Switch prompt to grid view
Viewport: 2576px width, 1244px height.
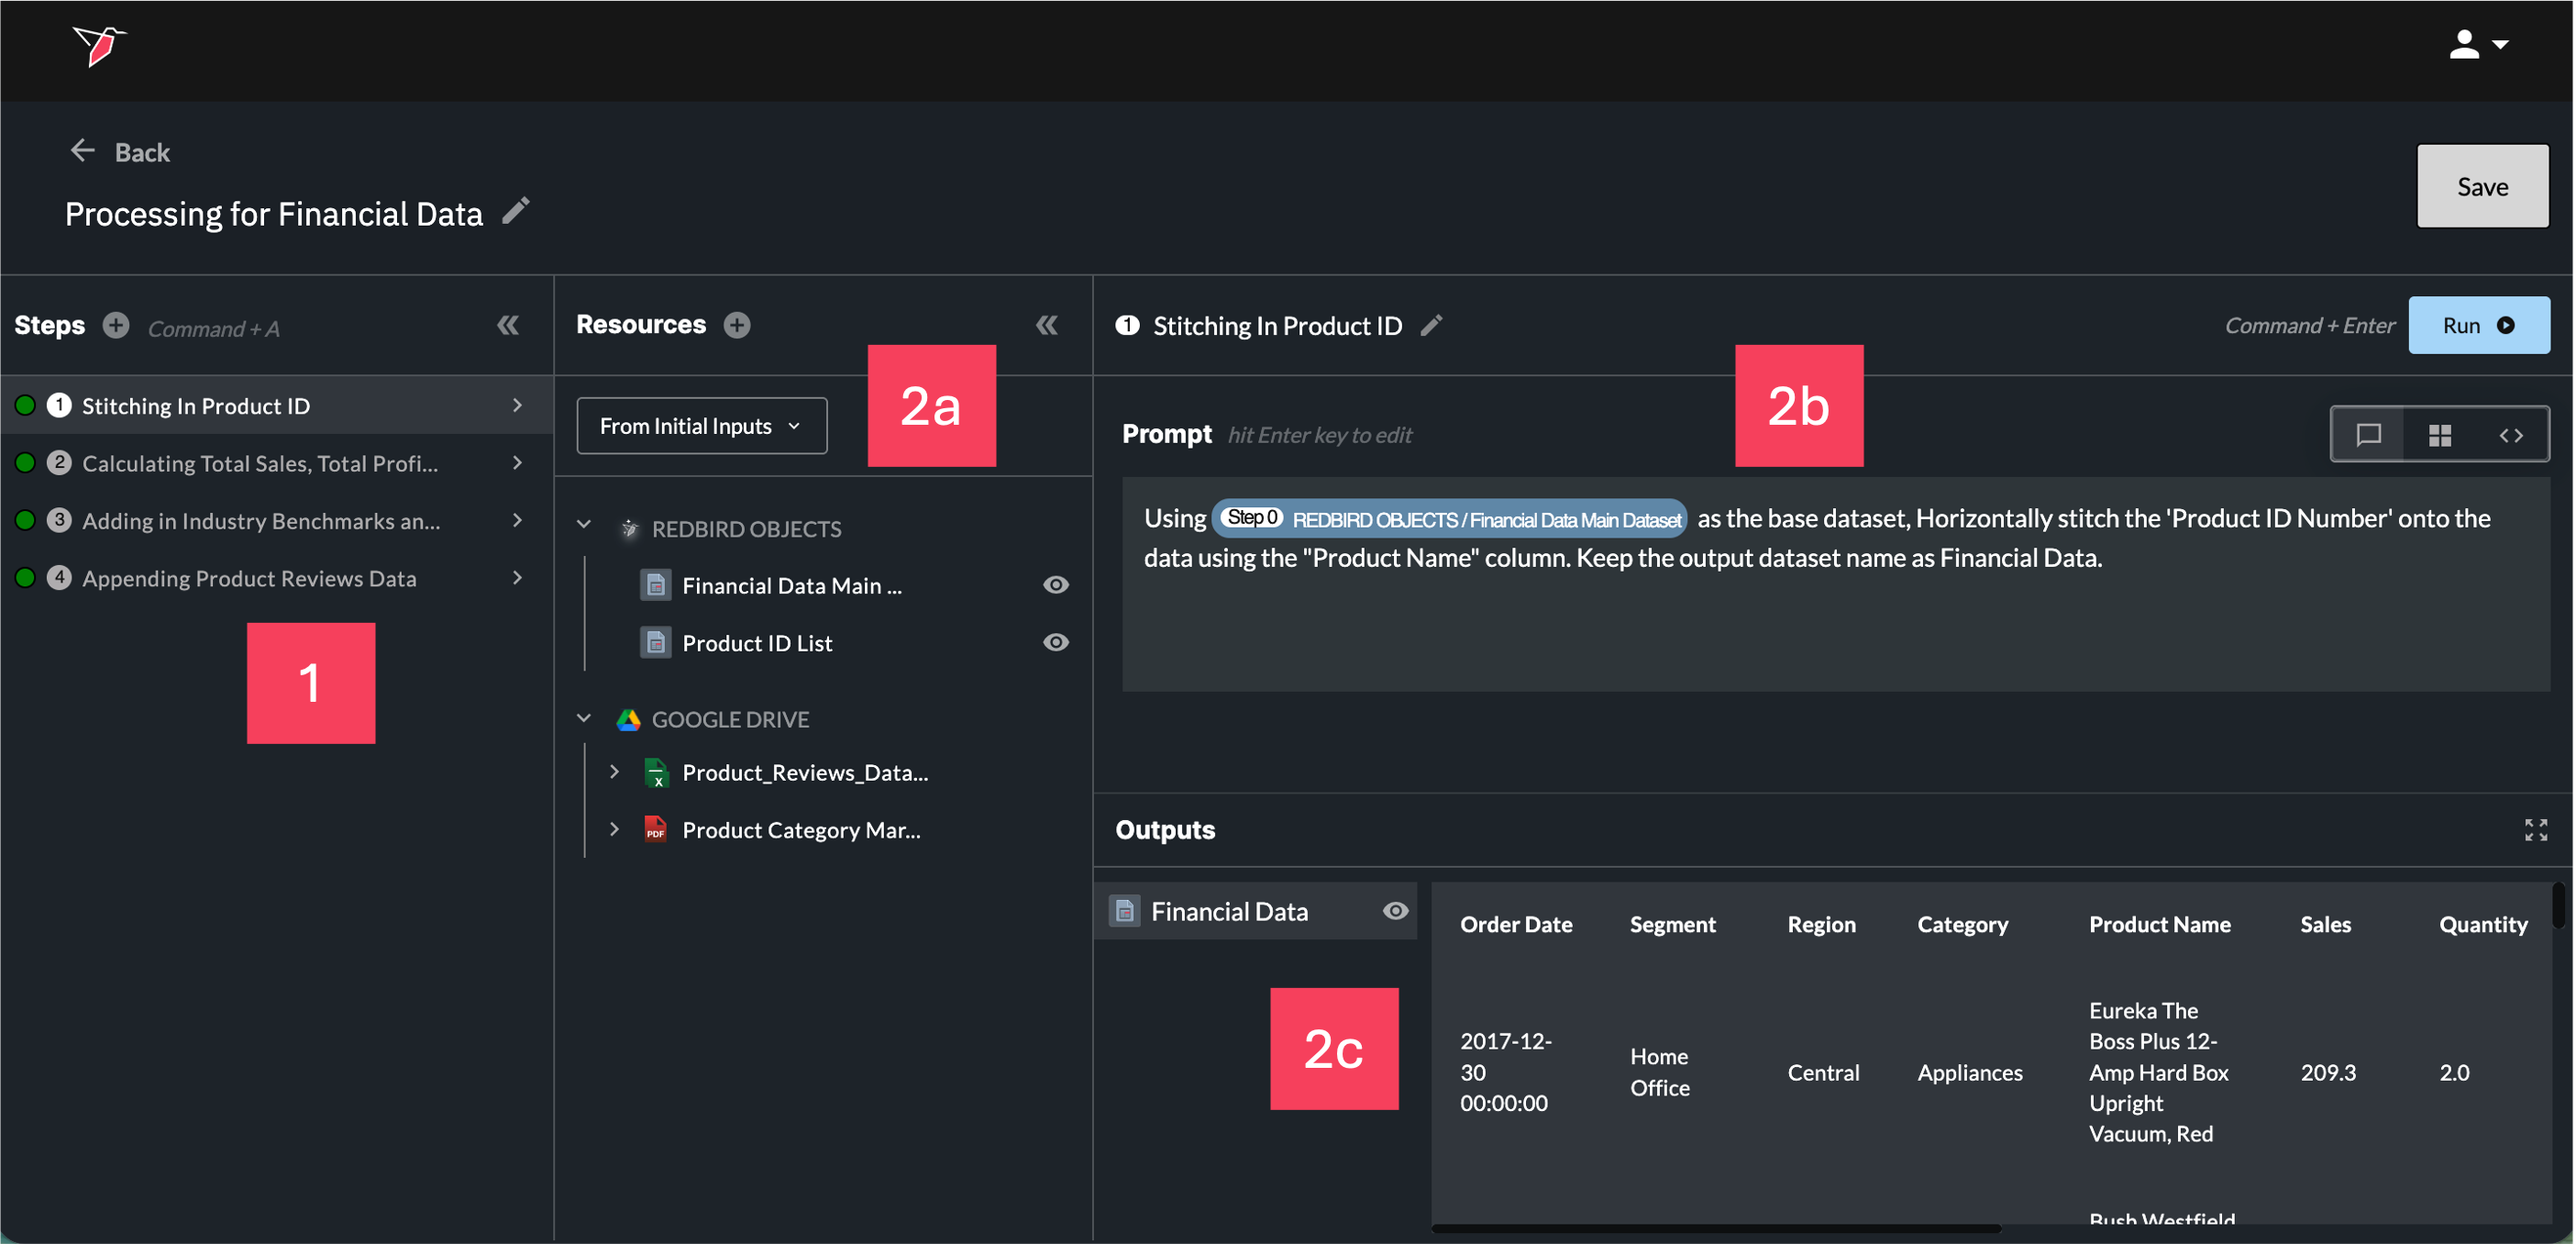click(2439, 435)
